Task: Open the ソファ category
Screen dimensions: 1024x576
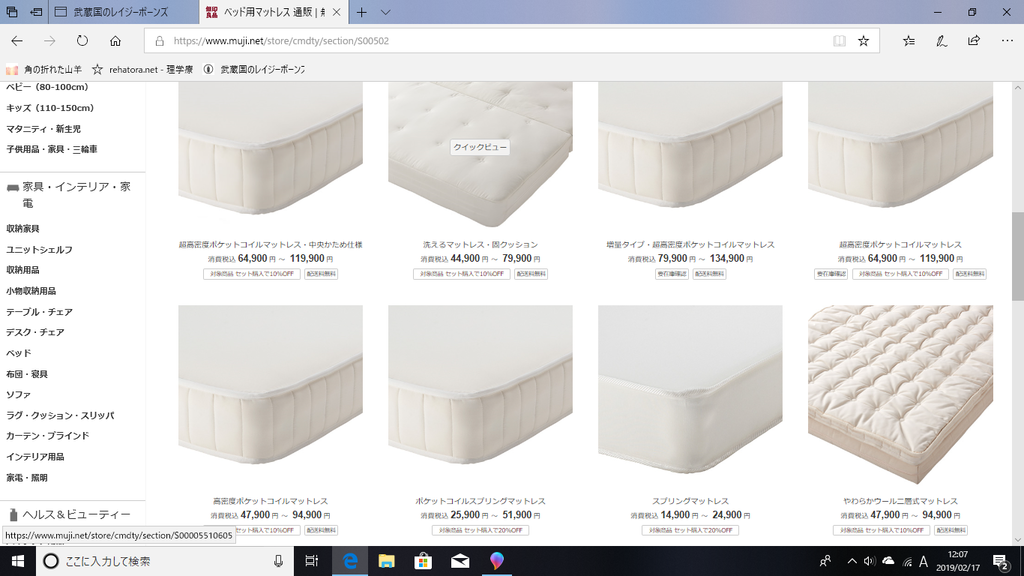Action: click(x=18, y=394)
